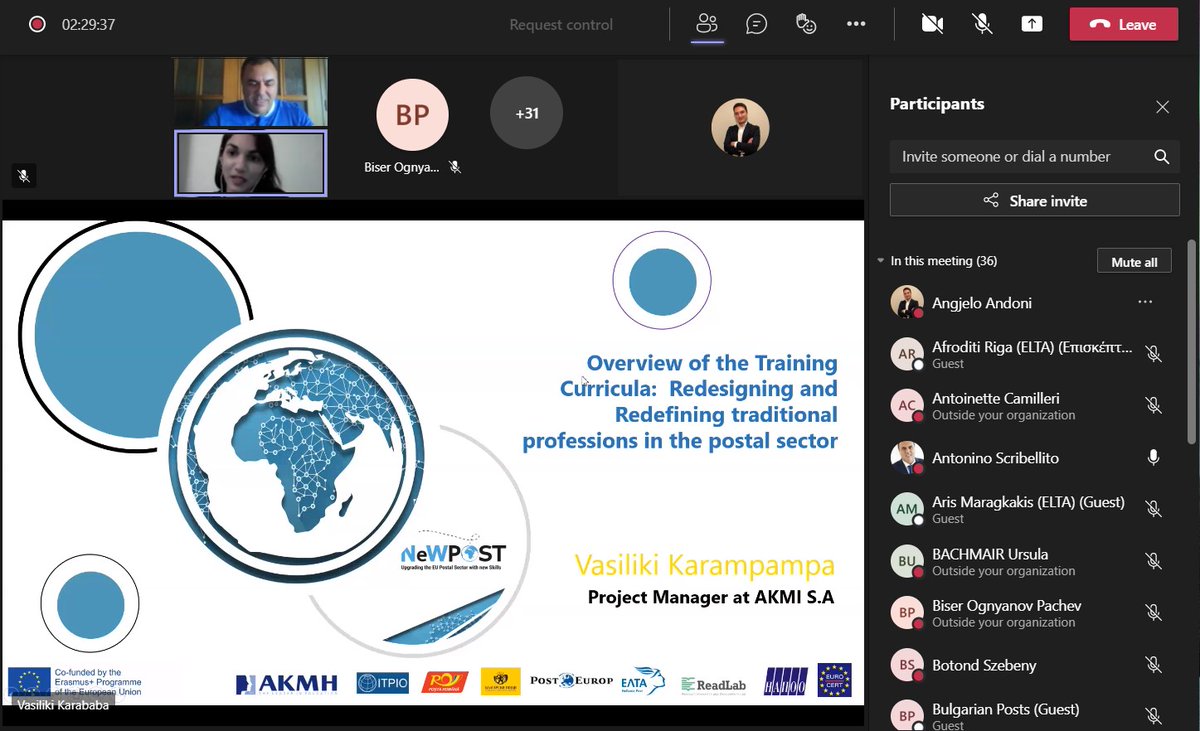Click the slide title Overview of Training Curricula
This screenshot has height=731, width=1200.
(680, 402)
